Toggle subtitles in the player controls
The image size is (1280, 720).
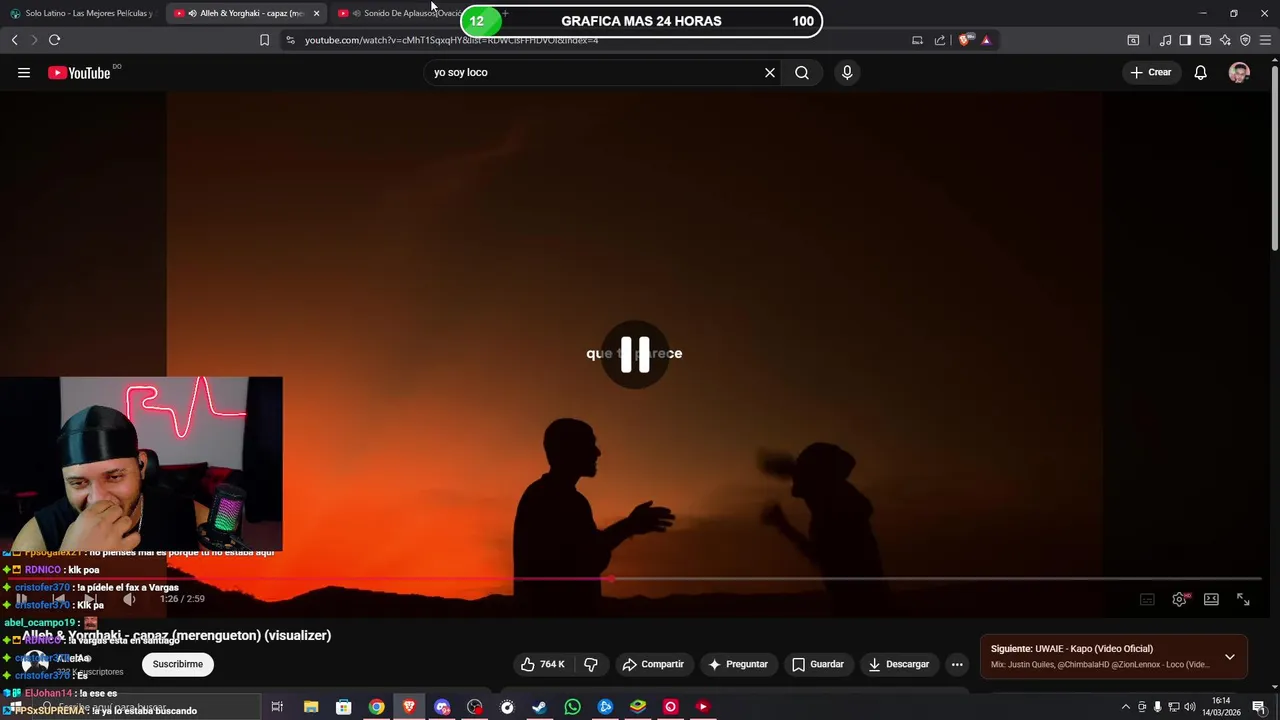coord(1147,599)
